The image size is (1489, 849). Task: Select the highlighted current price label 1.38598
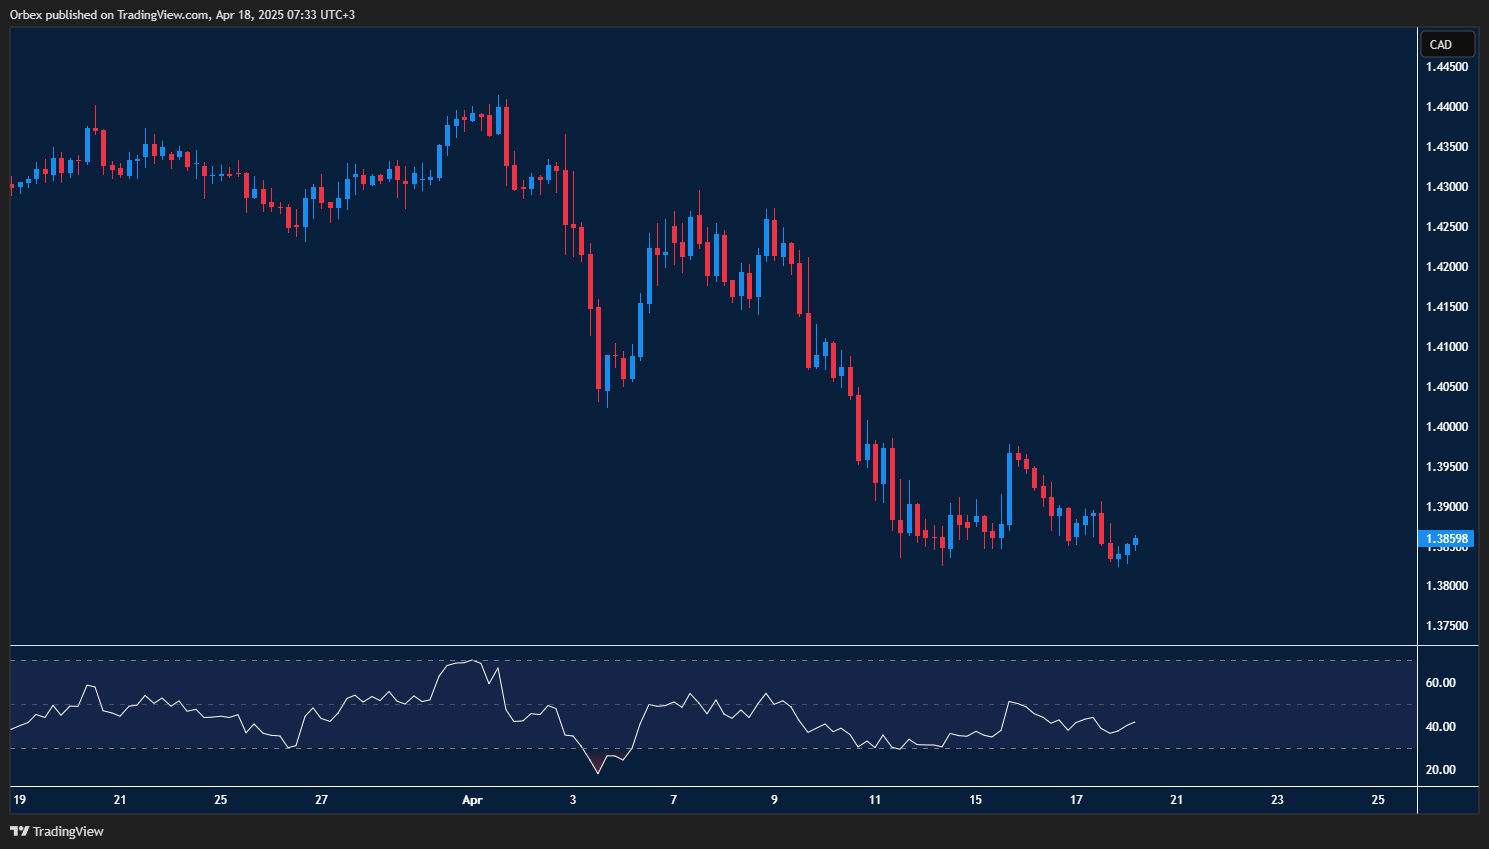click(1446, 539)
